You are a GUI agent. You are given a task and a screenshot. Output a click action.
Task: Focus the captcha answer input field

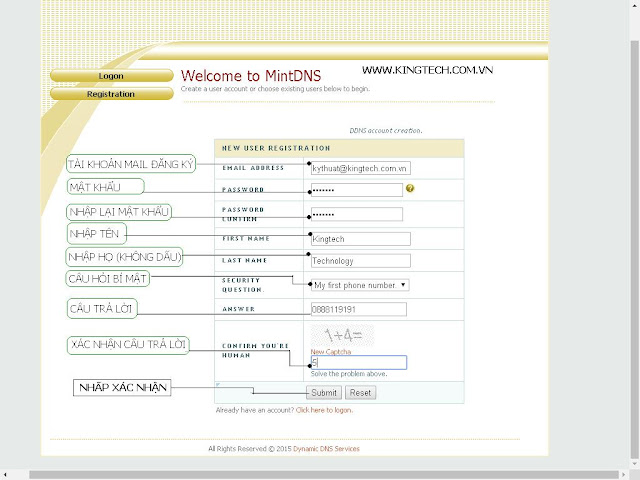(x=359, y=362)
